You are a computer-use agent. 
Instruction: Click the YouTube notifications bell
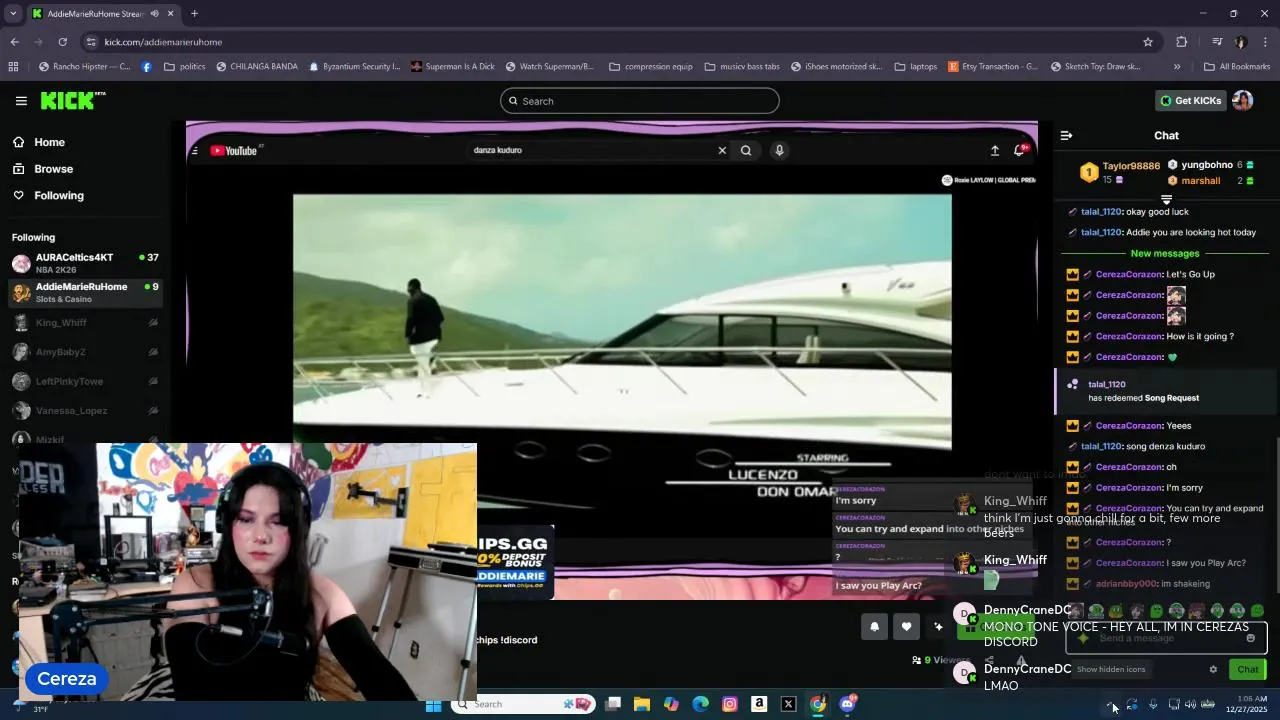(1020, 151)
